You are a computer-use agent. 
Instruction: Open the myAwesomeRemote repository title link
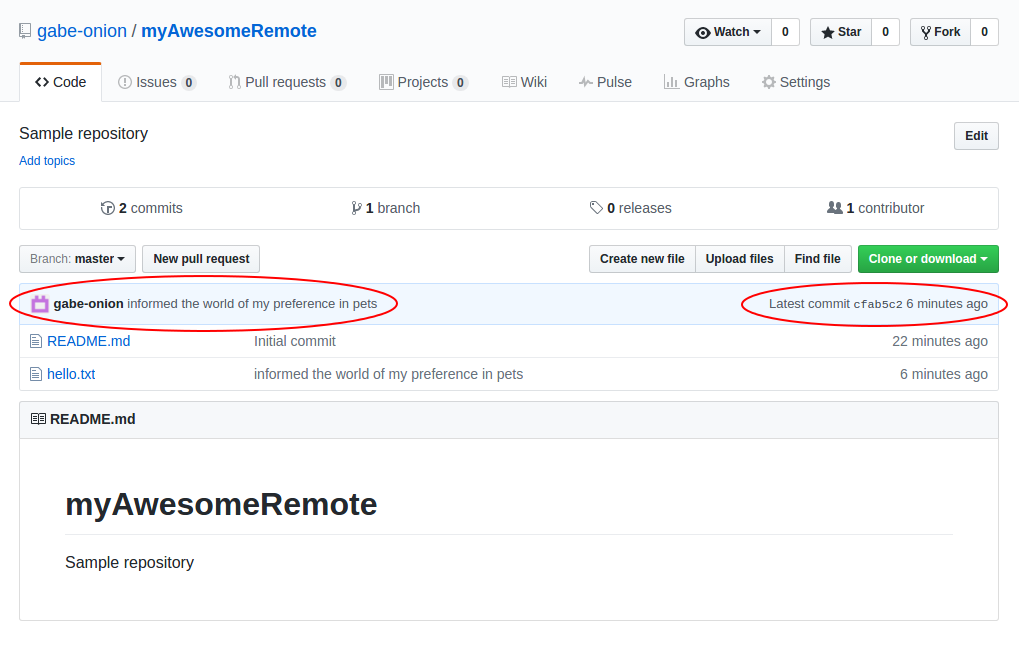click(229, 31)
